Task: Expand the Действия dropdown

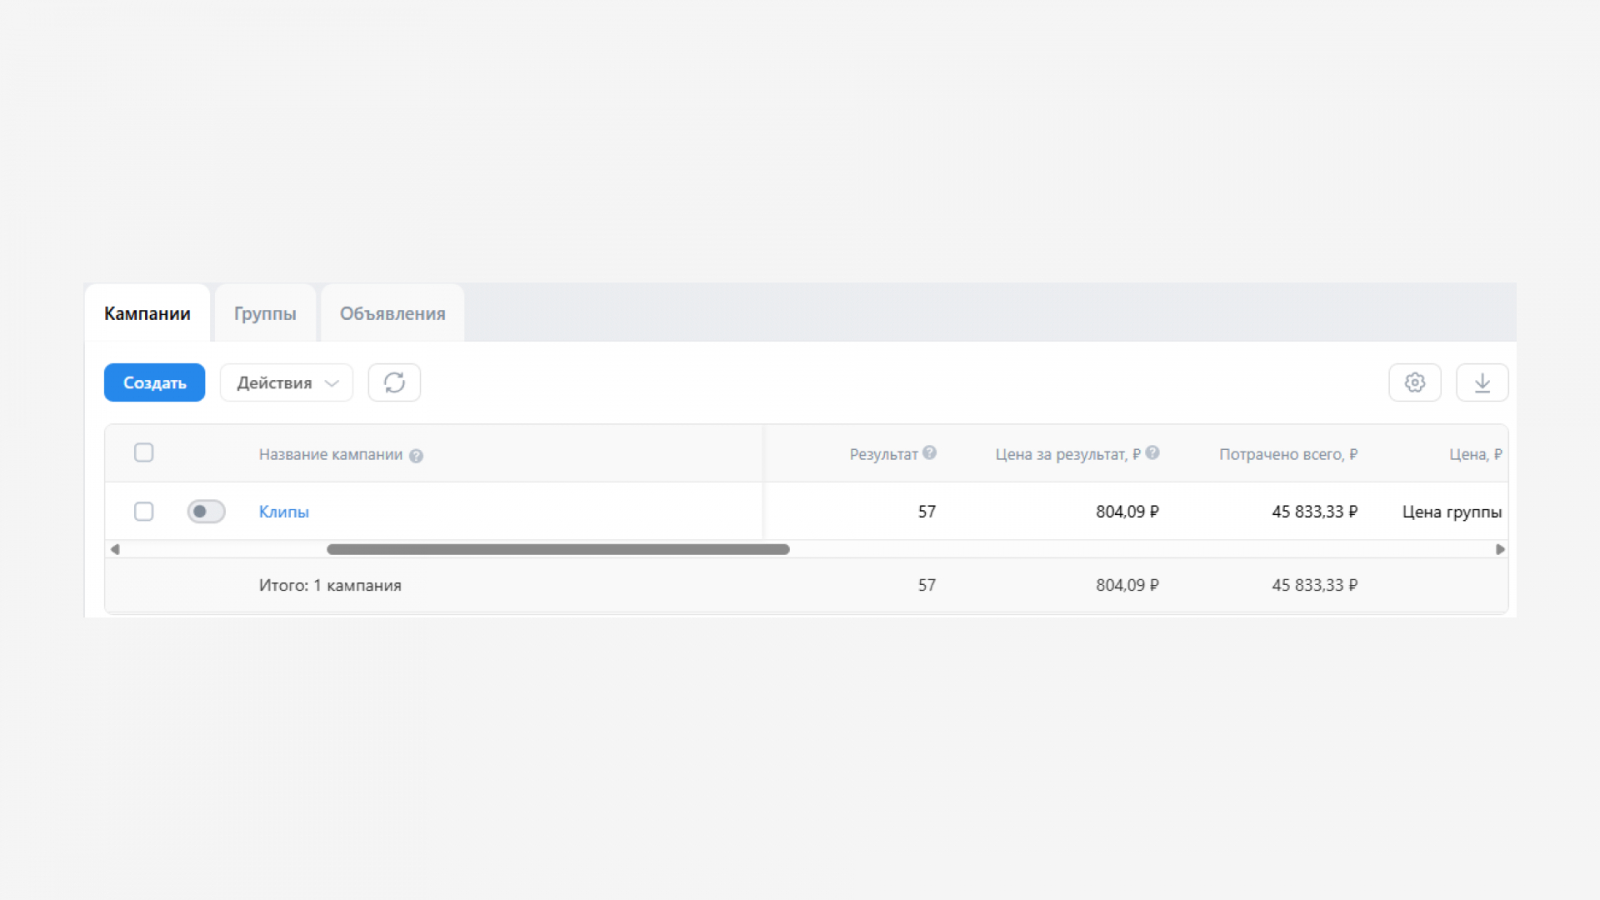Action: point(286,383)
